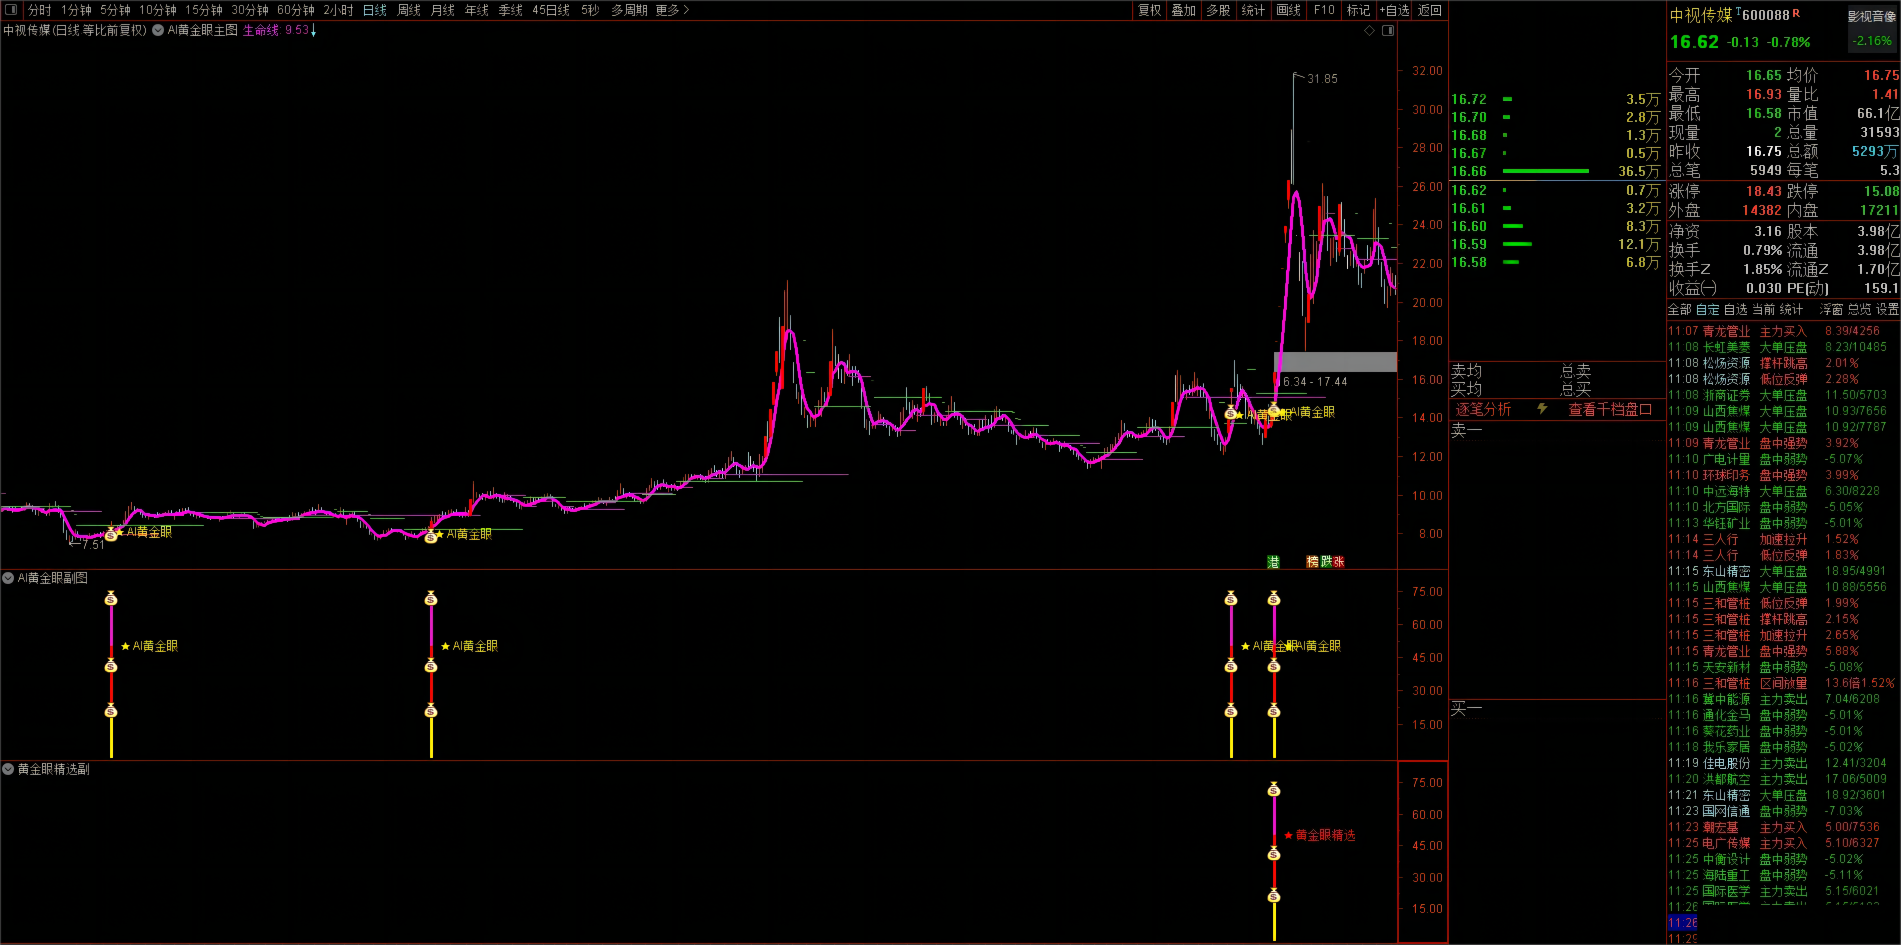Click the T marker before stock code 600088

click(1738, 12)
